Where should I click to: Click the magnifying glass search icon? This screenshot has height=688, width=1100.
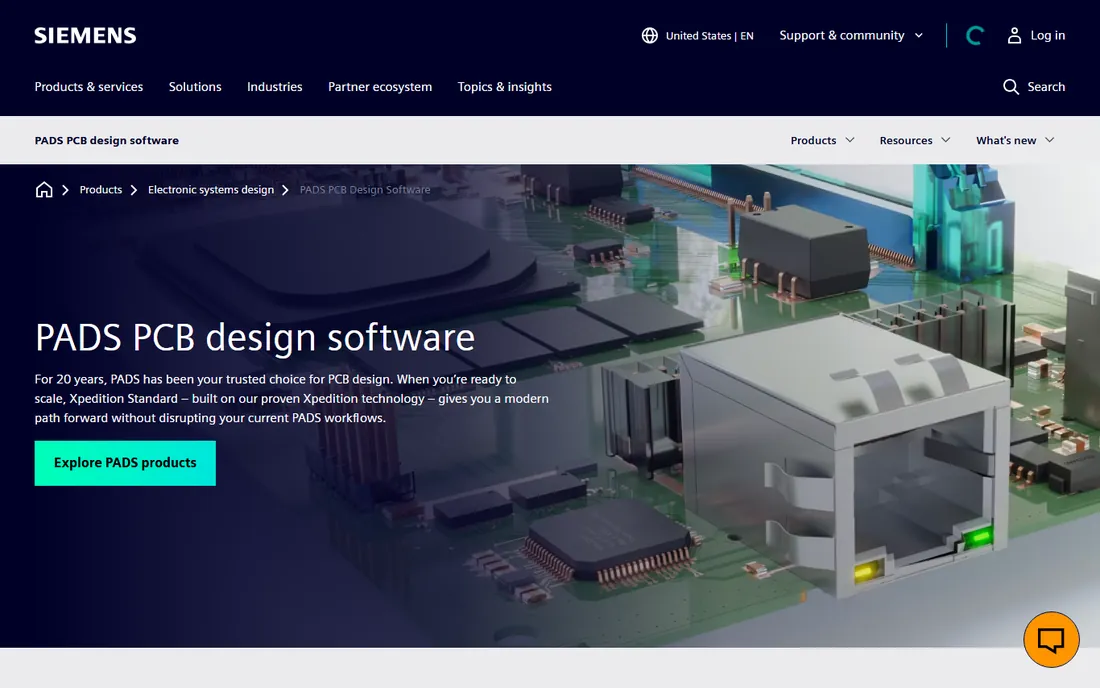[x=1011, y=87]
